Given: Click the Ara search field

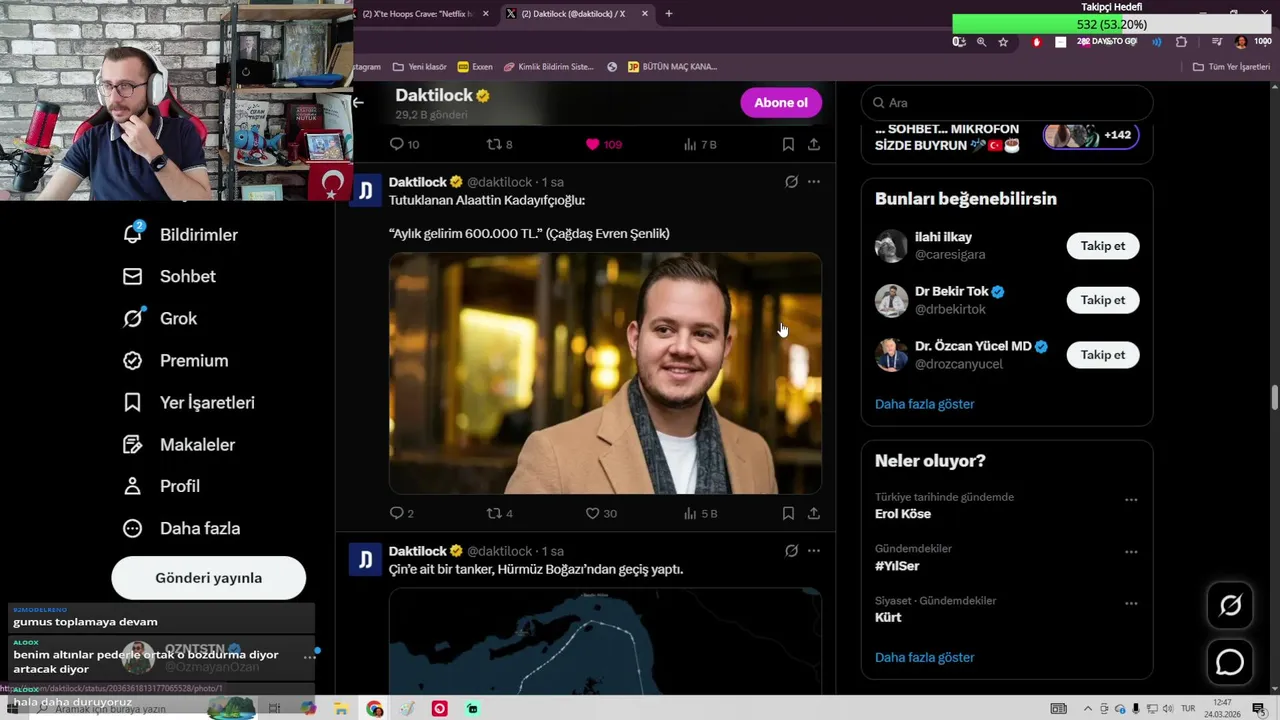Looking at the screenshot, I should 1007,103.
